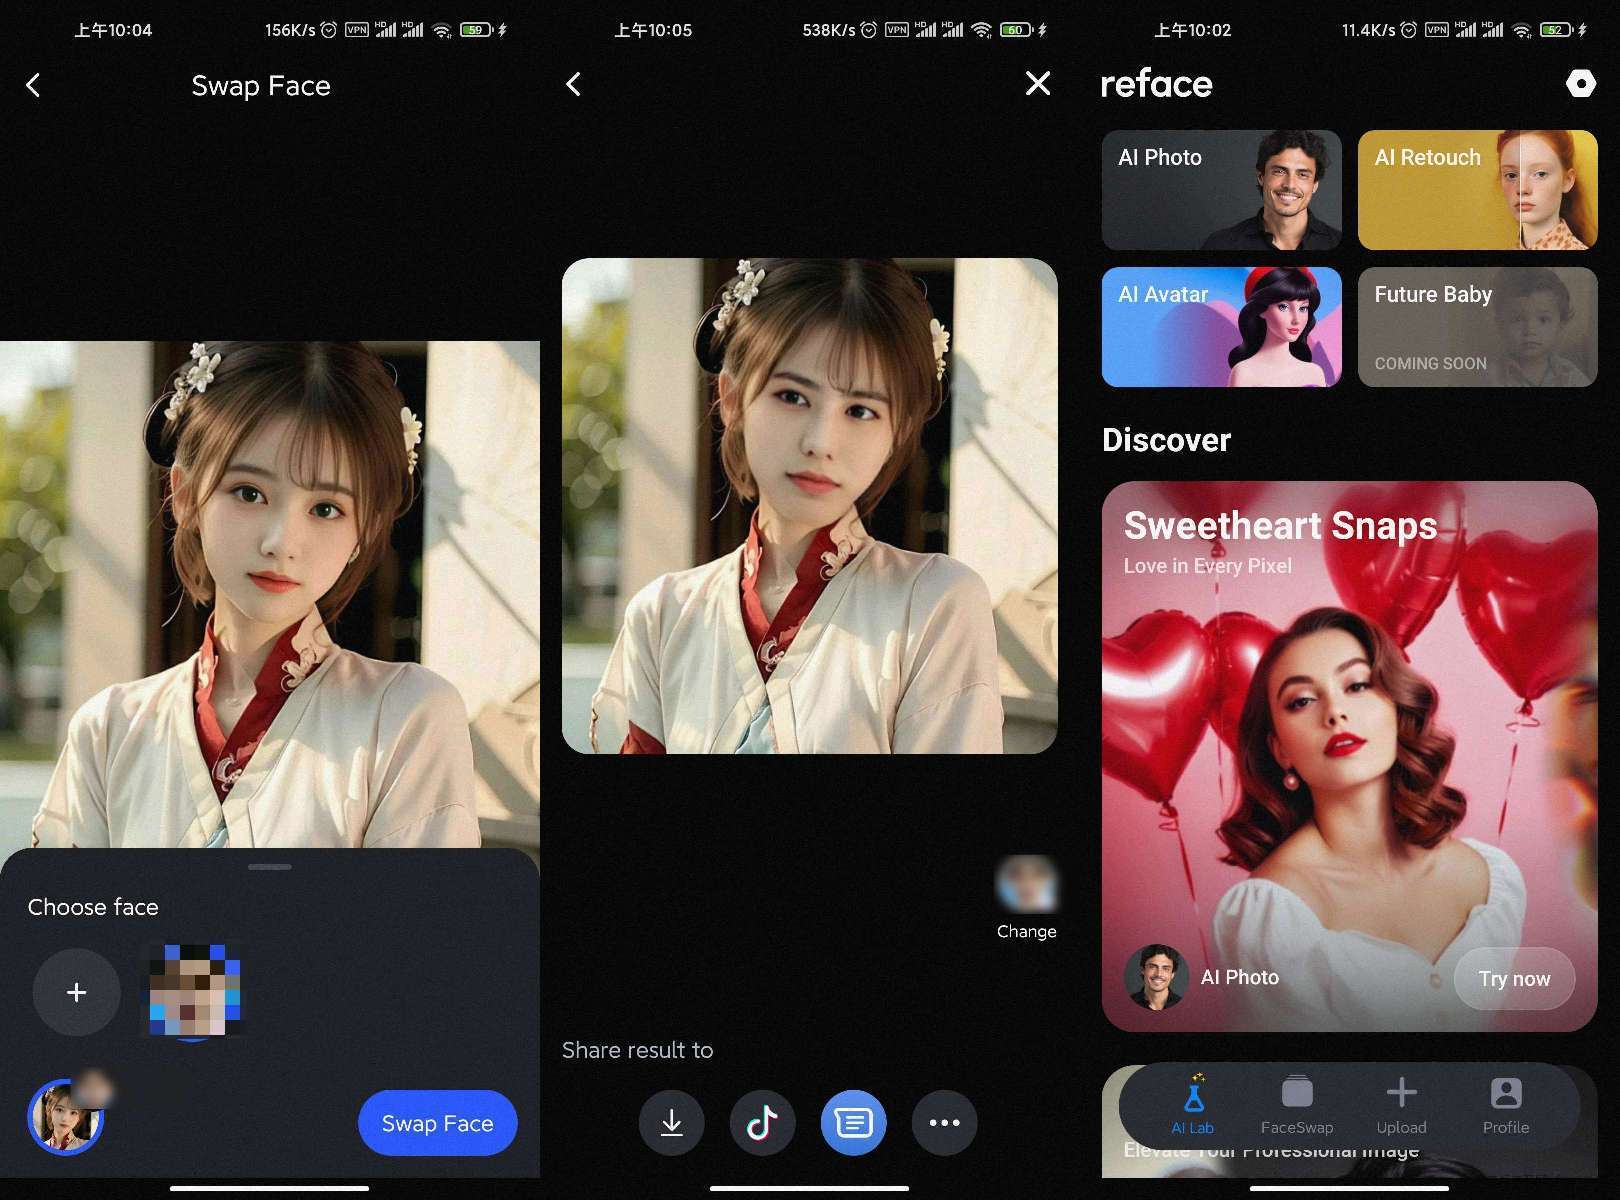Tap the alarm icon in the left status bar

pyautogui.click(x=328, y=30)
